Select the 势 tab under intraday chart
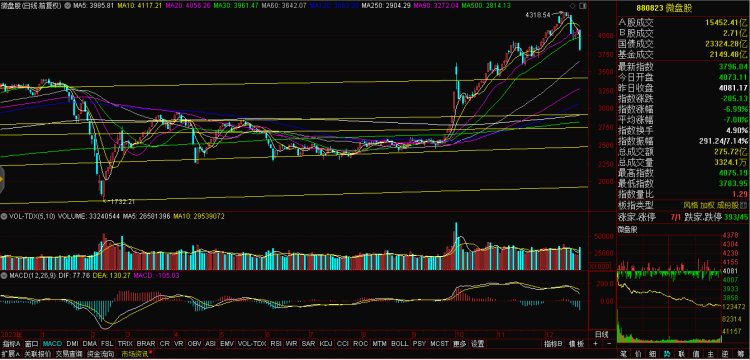Screen dimensions: 750x360 click(666, 355)
